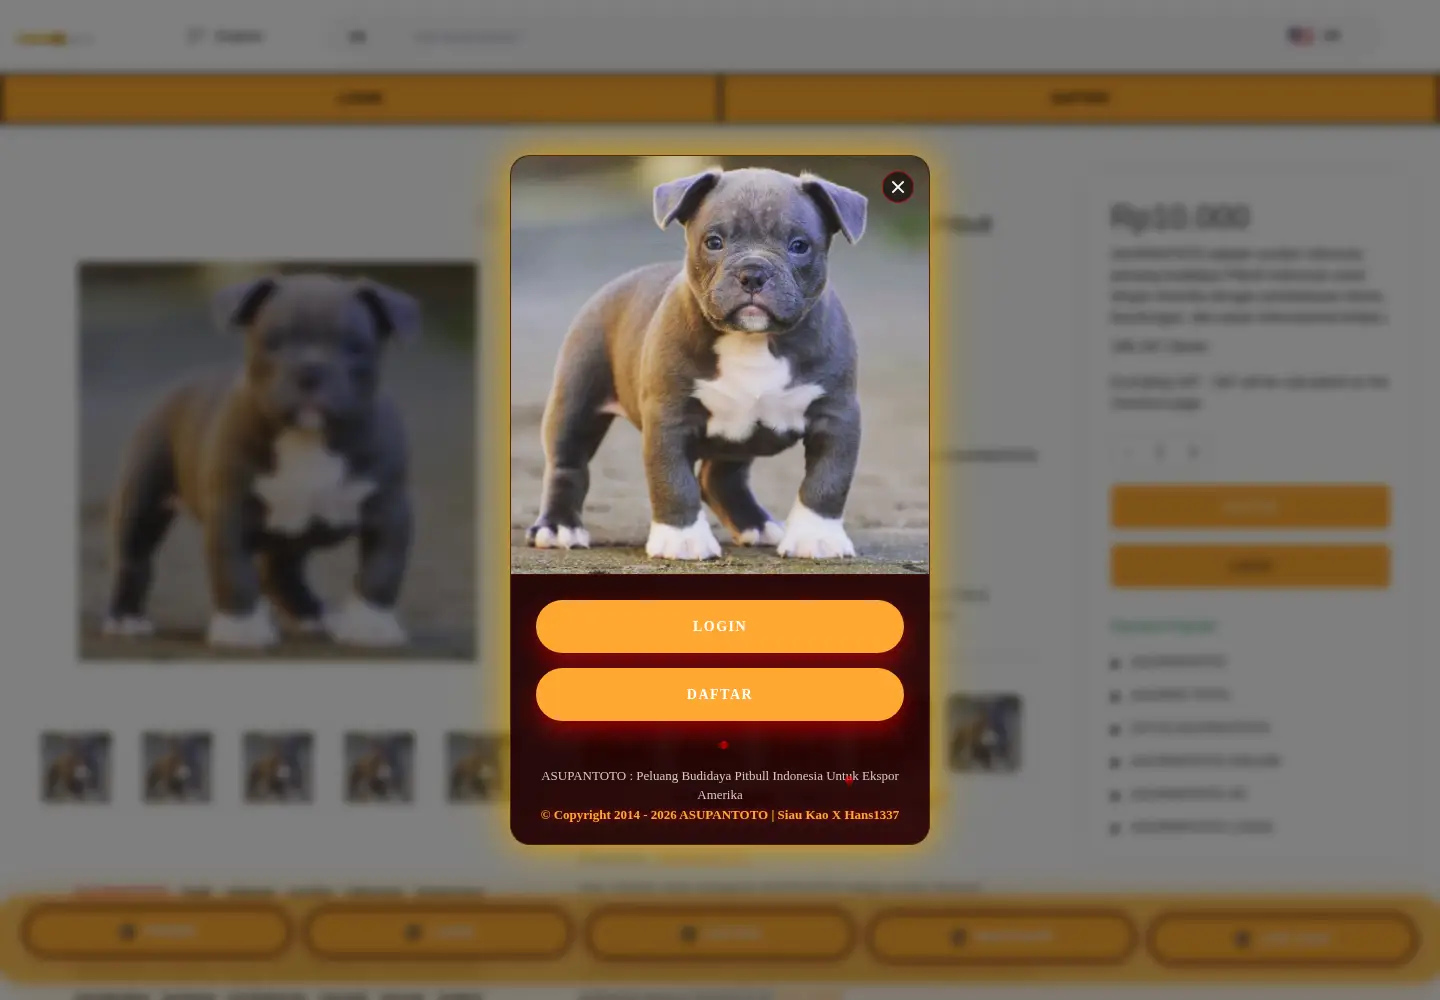Image resolution: width=1440 pixels, height=1000 pixels.
Task: Open the category menu icon in top bar
Action: pos(195,36)
